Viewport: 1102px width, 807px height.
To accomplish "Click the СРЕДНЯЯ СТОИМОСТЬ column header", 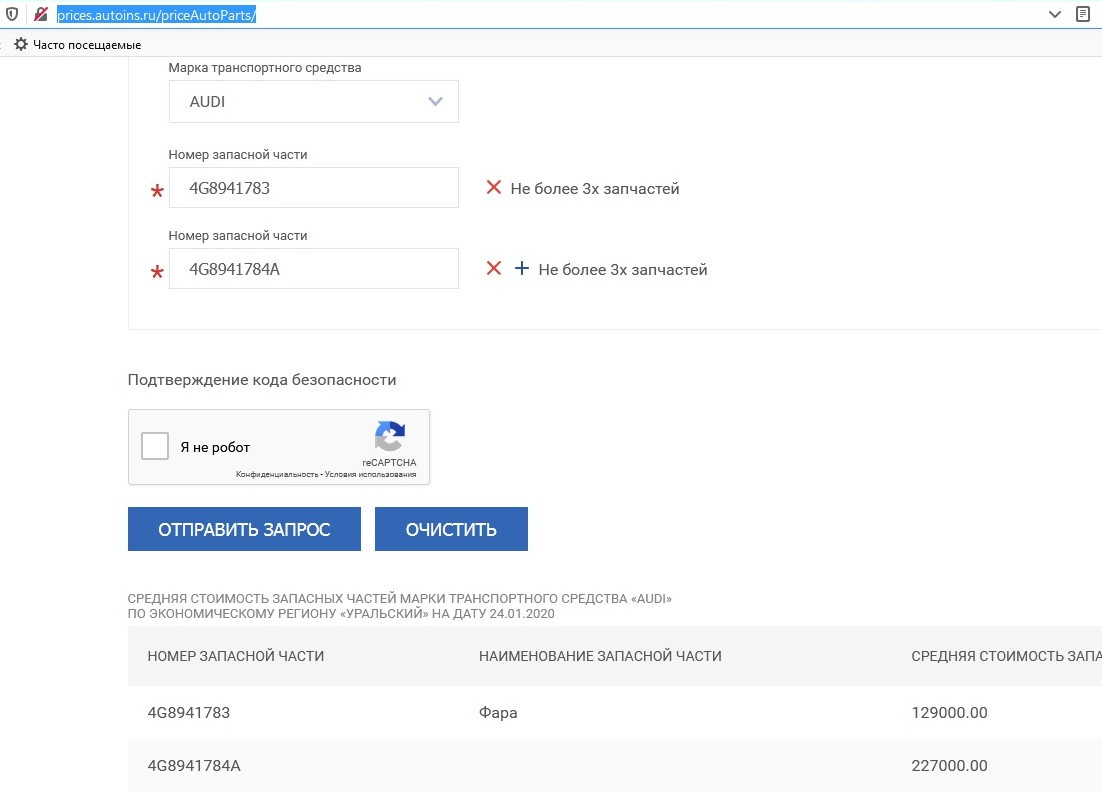I will pos(1006,656).
